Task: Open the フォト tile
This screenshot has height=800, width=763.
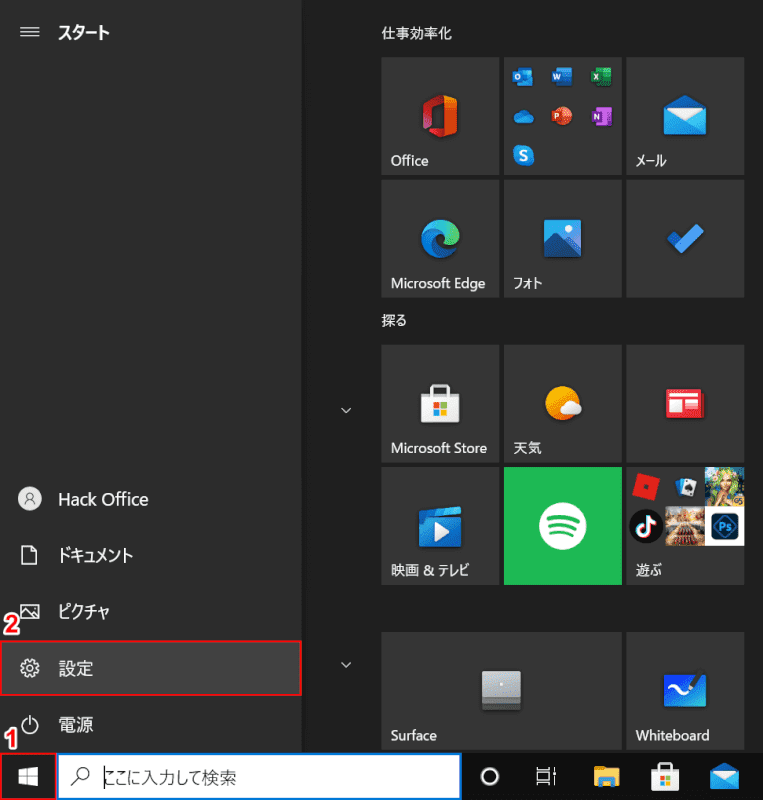Action: (562, 238)
